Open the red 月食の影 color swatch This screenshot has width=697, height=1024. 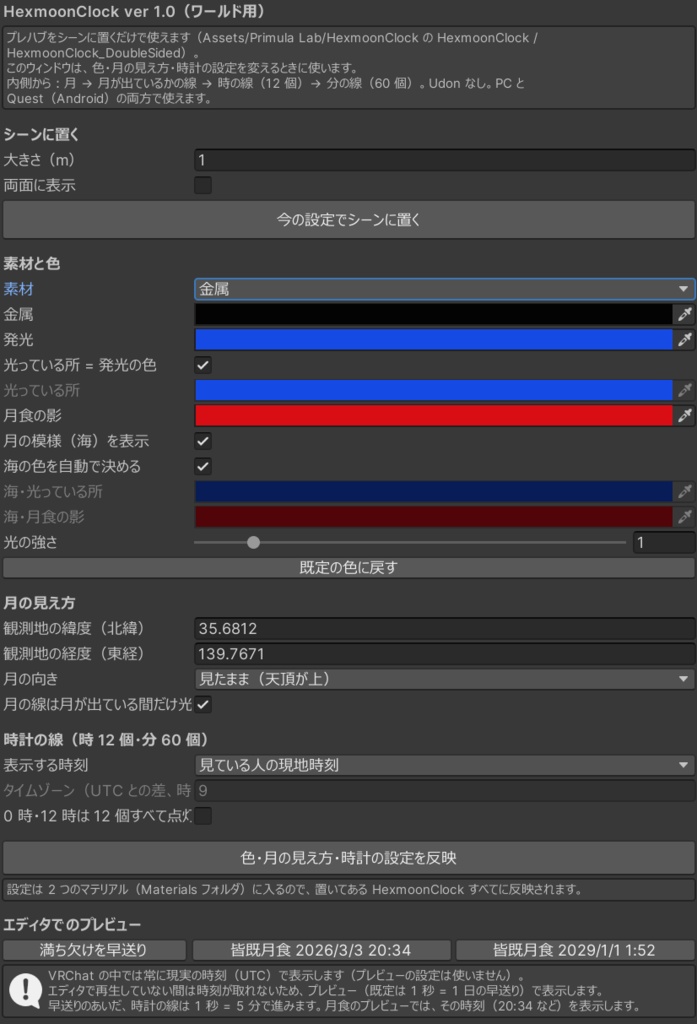[x=434, y=415]
